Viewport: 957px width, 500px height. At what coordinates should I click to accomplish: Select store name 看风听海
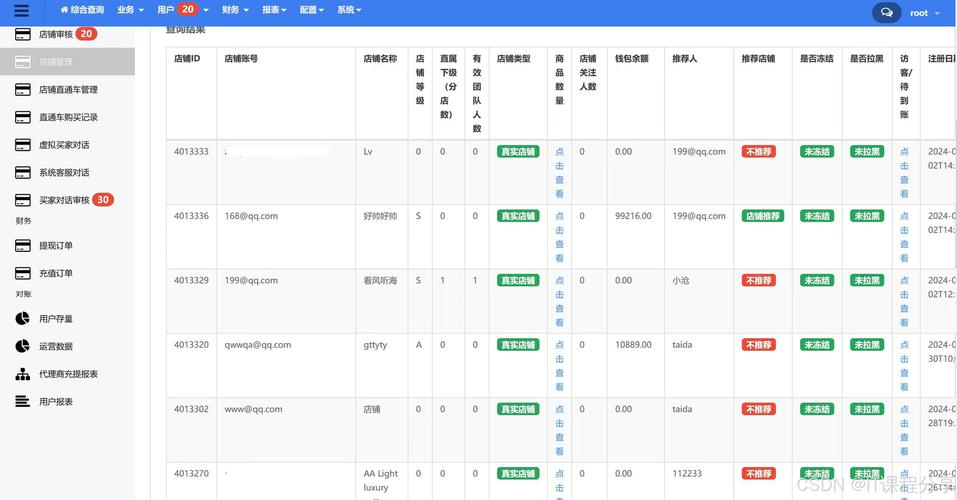380,280
